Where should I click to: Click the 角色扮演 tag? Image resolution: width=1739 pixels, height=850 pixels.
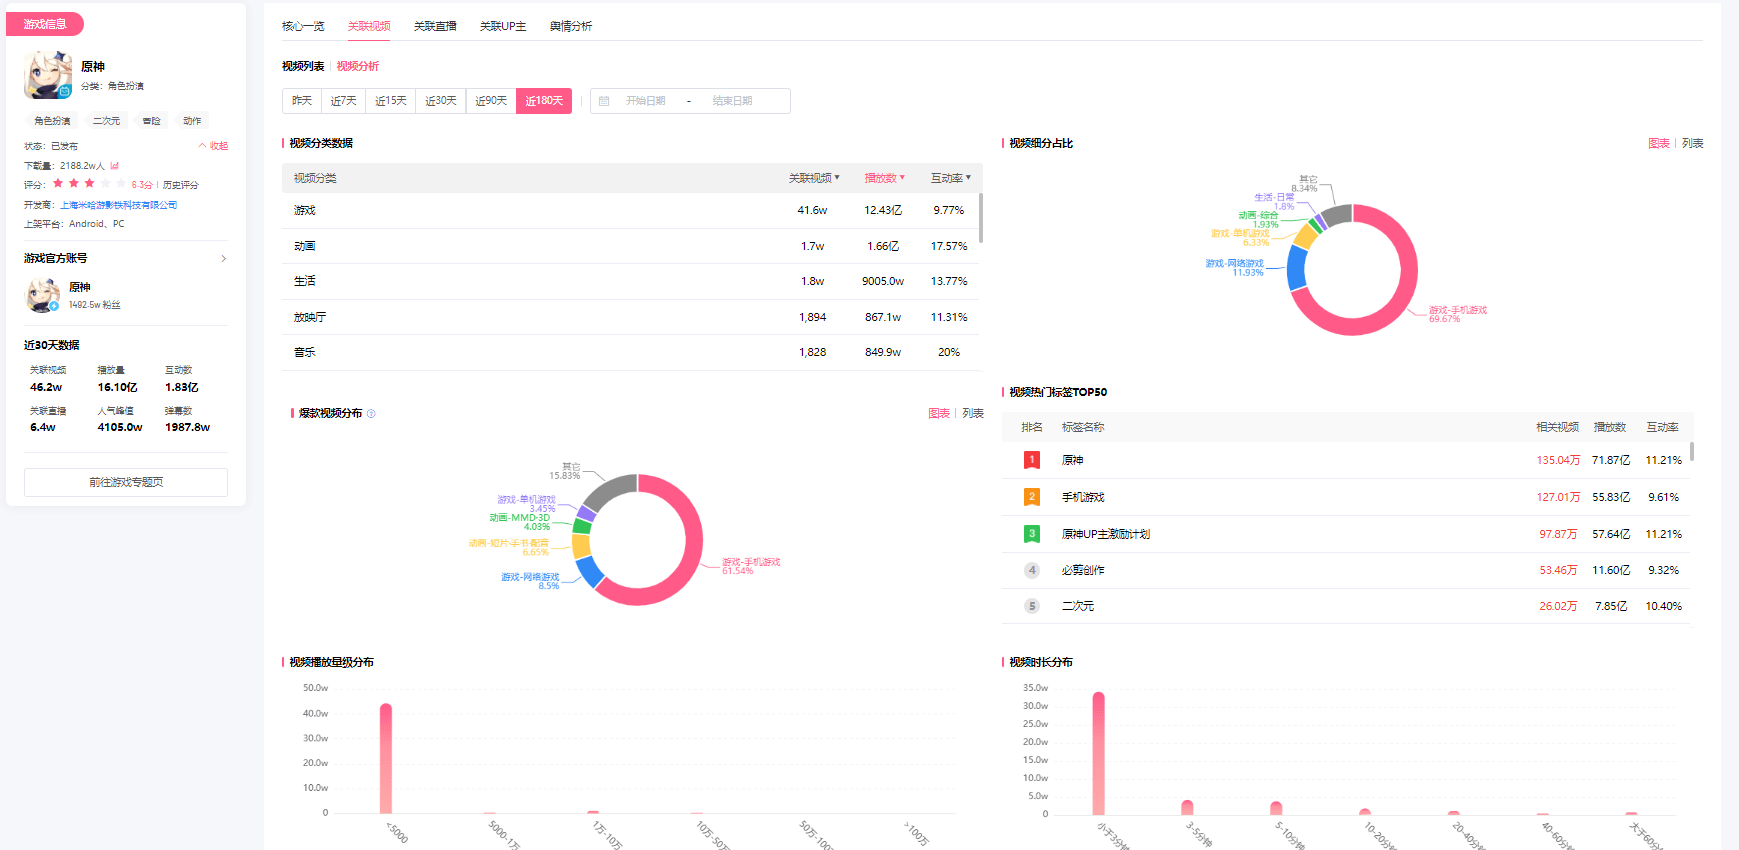click(53, 121)
